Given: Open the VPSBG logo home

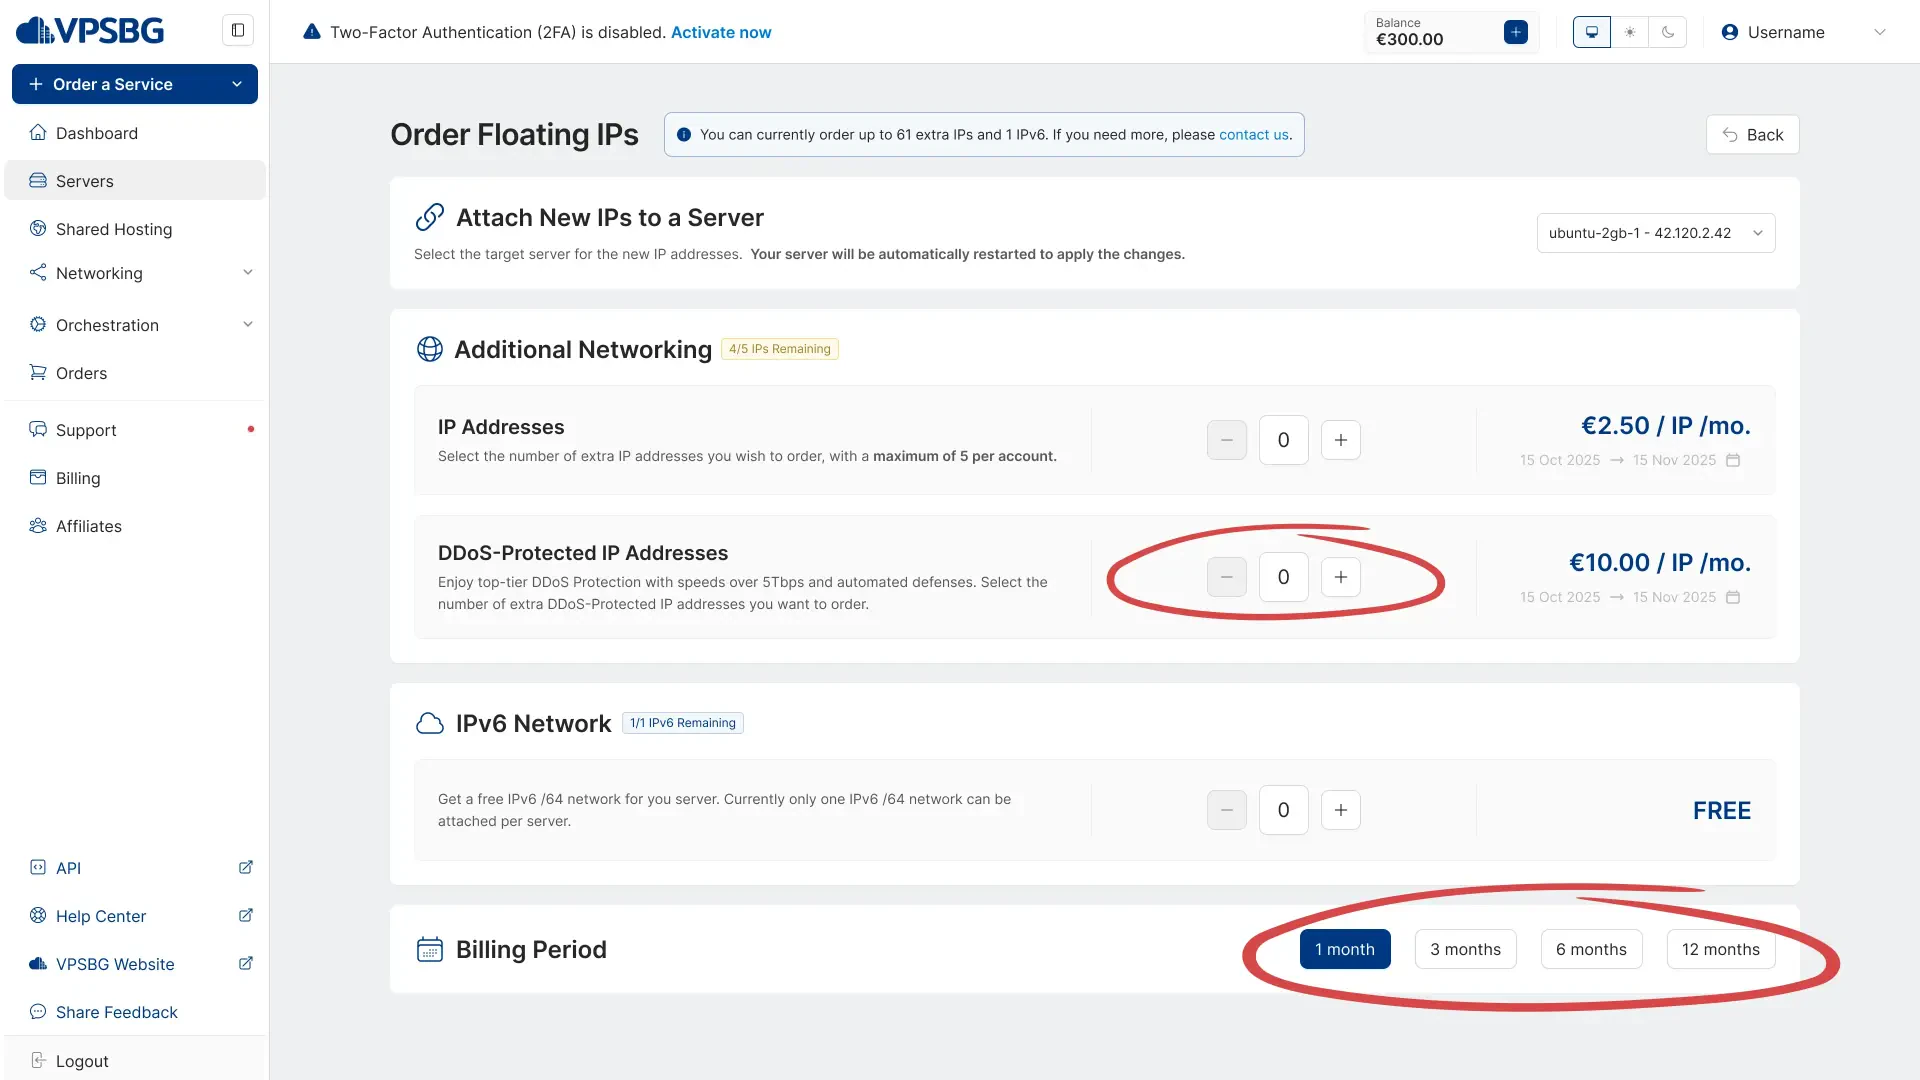Looking at the screenshot, I should coord(90,31).
